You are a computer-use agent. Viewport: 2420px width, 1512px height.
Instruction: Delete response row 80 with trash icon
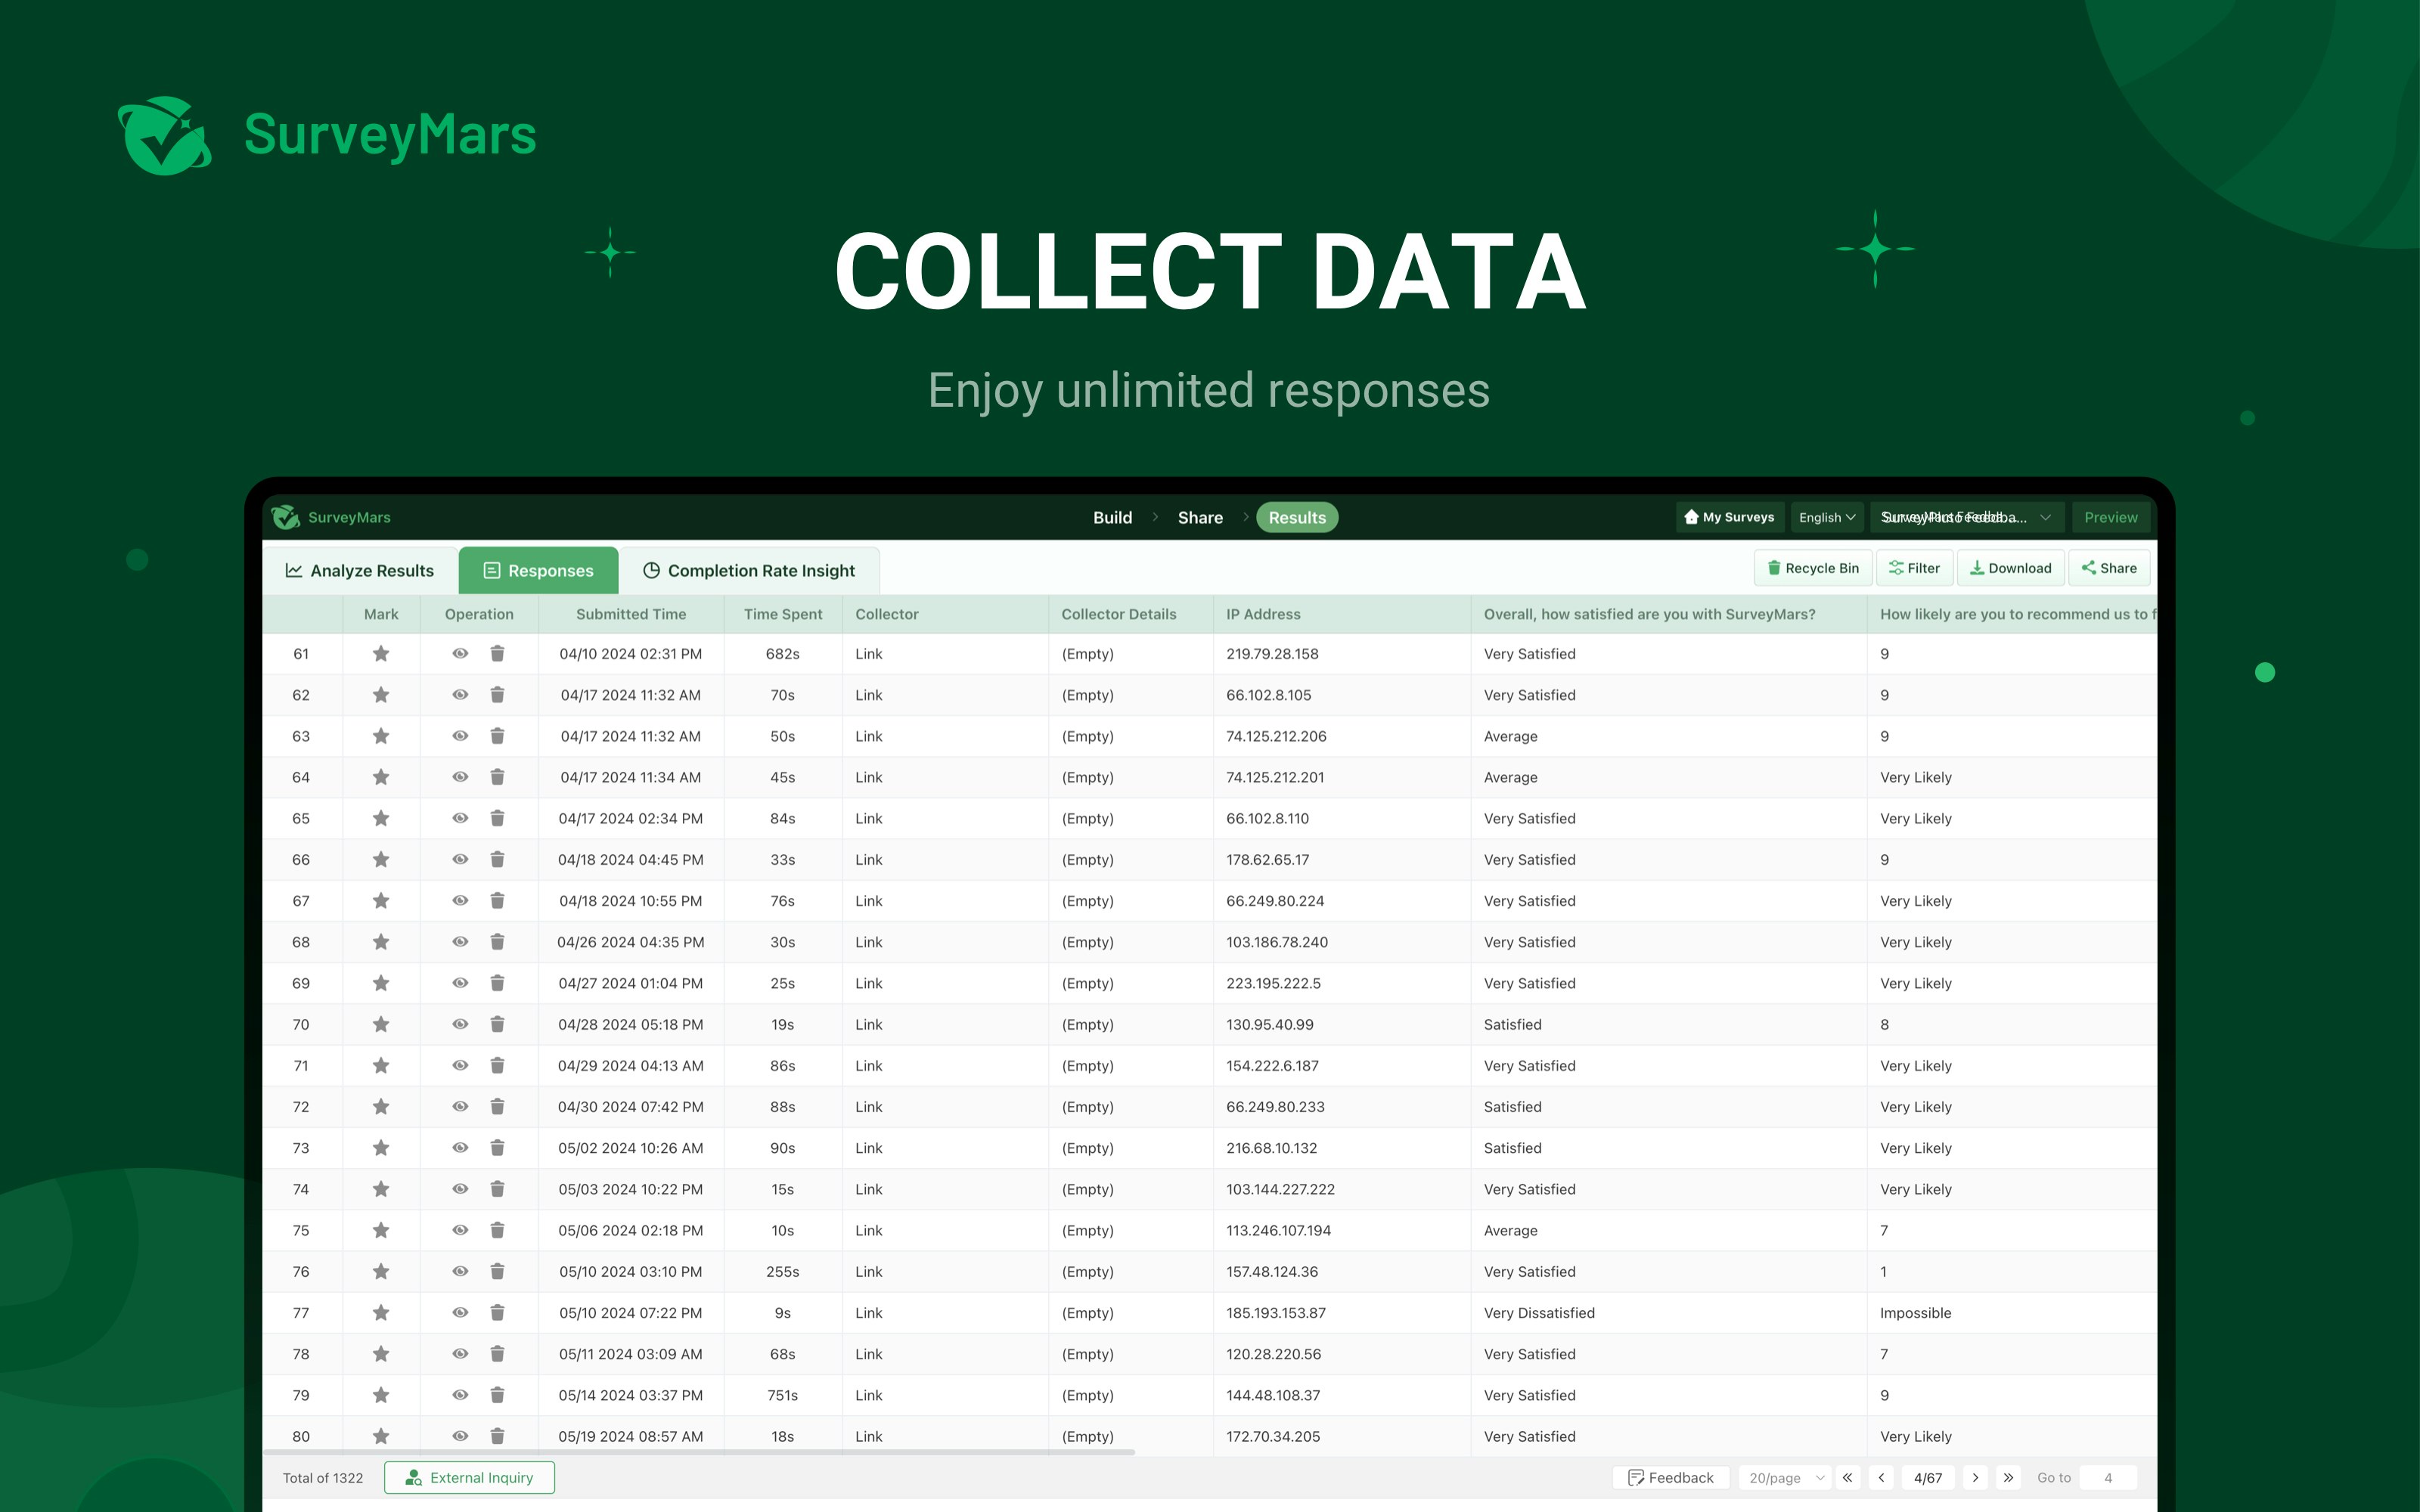[x=497, y=1436]
